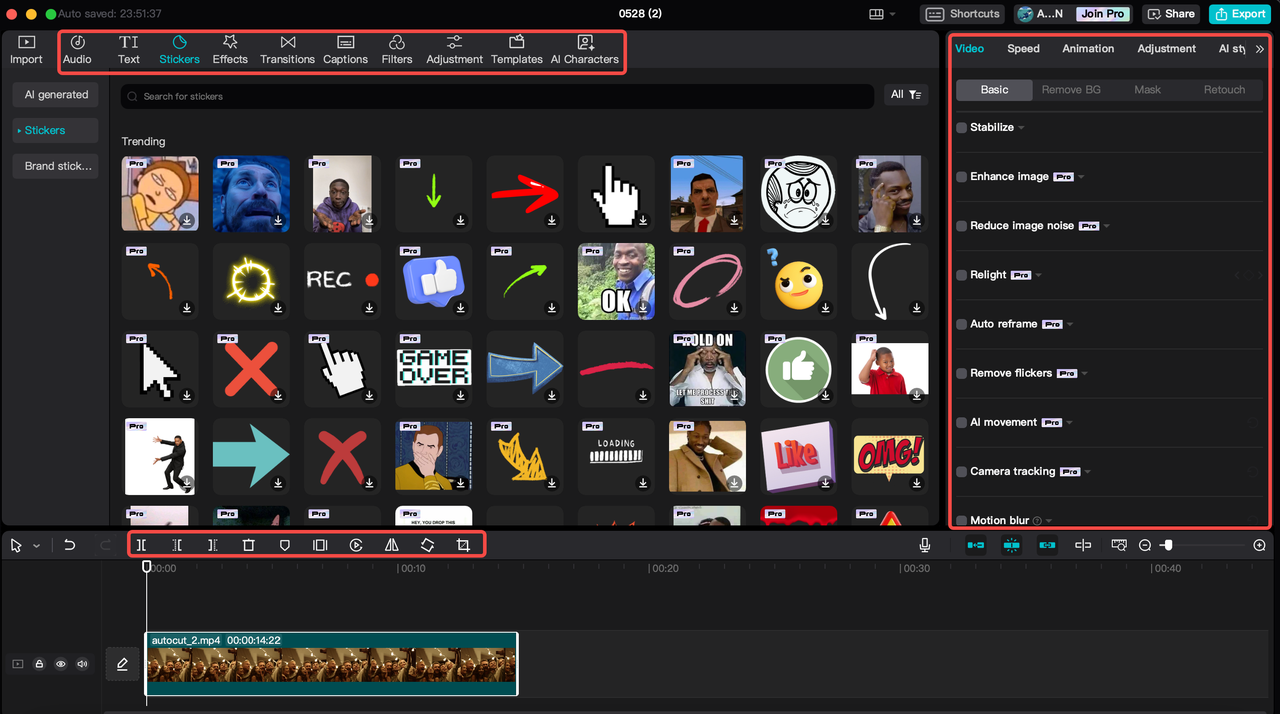The height and width of the screenshot is (714, 1280).
Task: Toggle the track visibility eye icon
Action: (61, 663)
